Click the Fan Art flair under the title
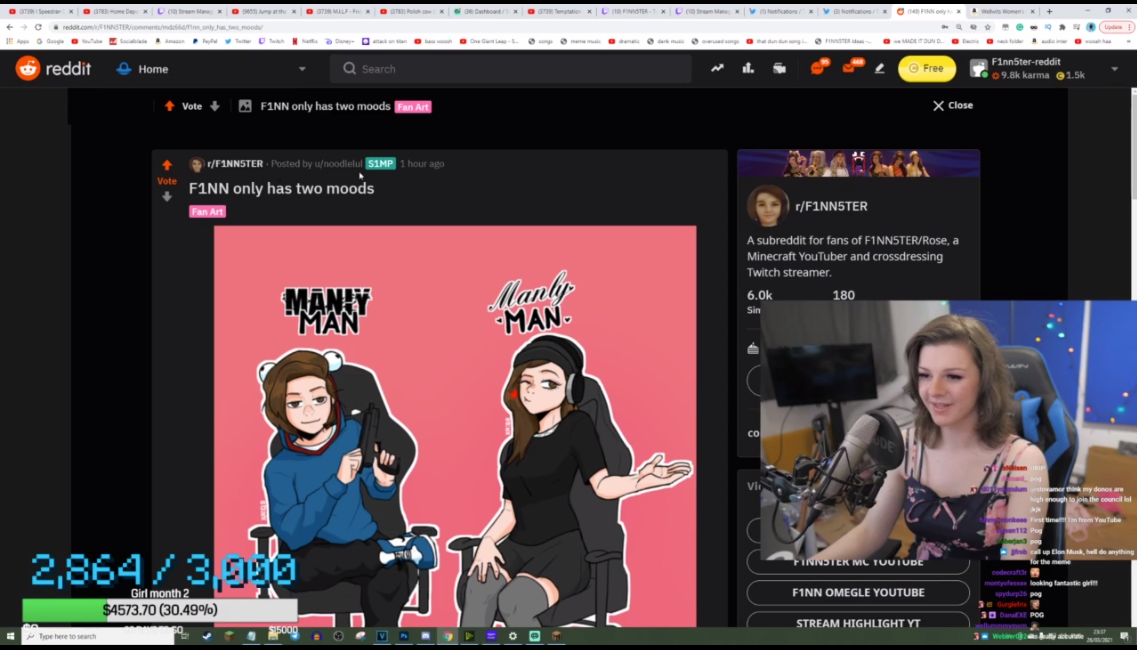Image resolution: width=1137 pixels, height=650 pixels. [207, 212]
